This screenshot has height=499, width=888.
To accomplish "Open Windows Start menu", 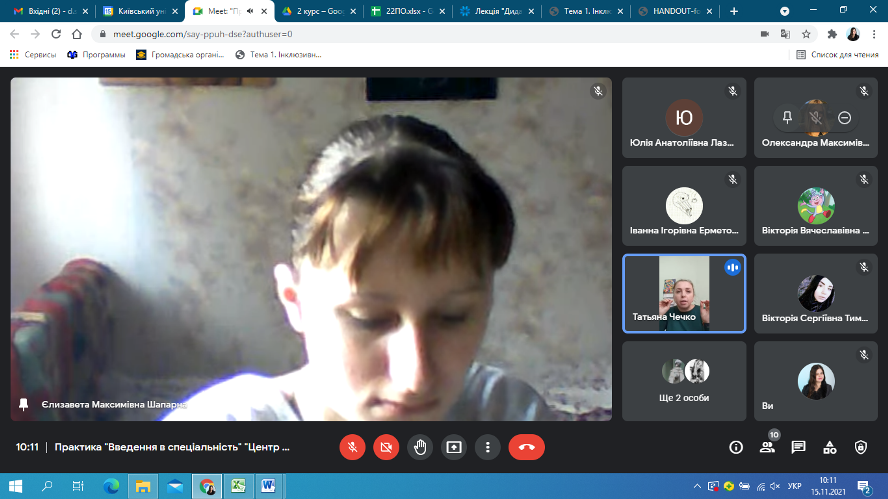I will [x=15, y=486].
